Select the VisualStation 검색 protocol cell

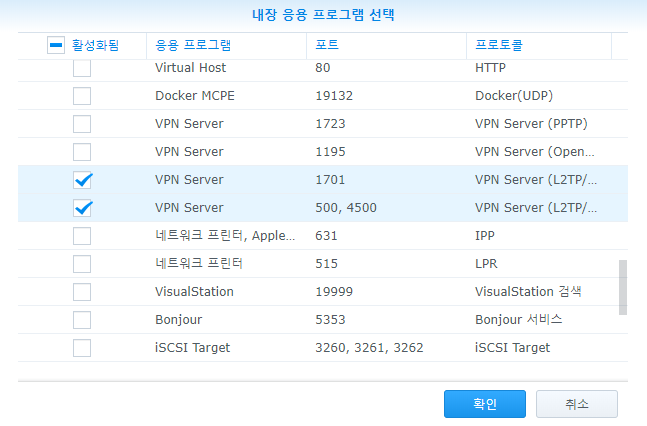click(x=528, y=291)
